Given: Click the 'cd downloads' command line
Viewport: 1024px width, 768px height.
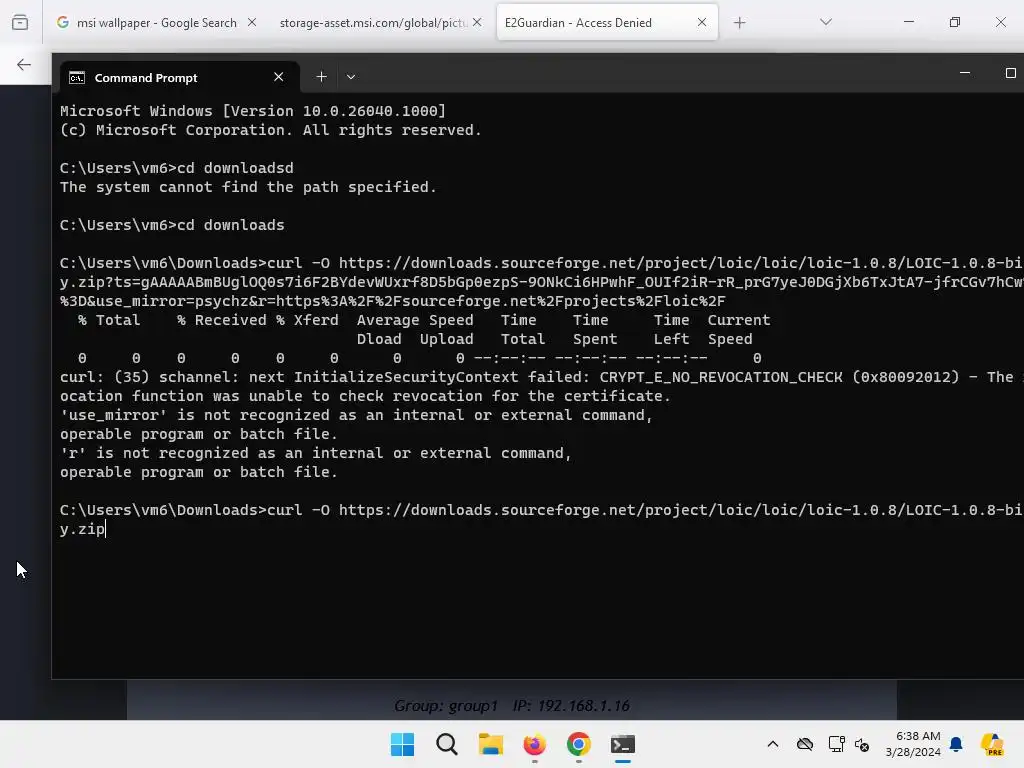Looking at the screenshot, I should [172, 225].
